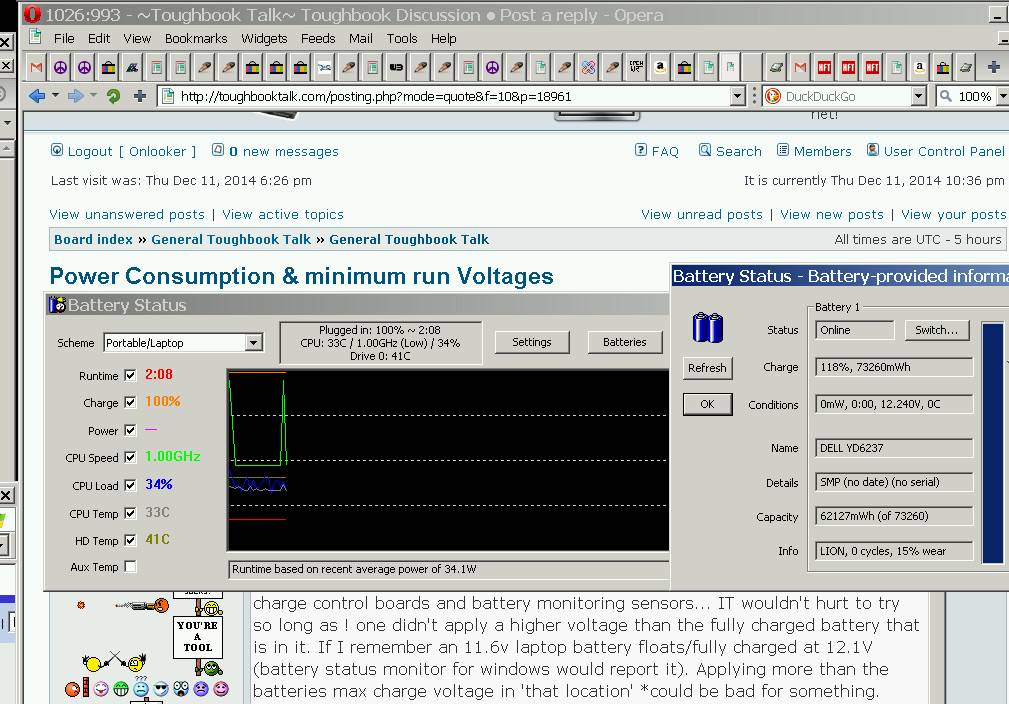Click the black battery history graph
Image resolution: width=1009 pixels, height=704 pixels.
pos(449,460)
